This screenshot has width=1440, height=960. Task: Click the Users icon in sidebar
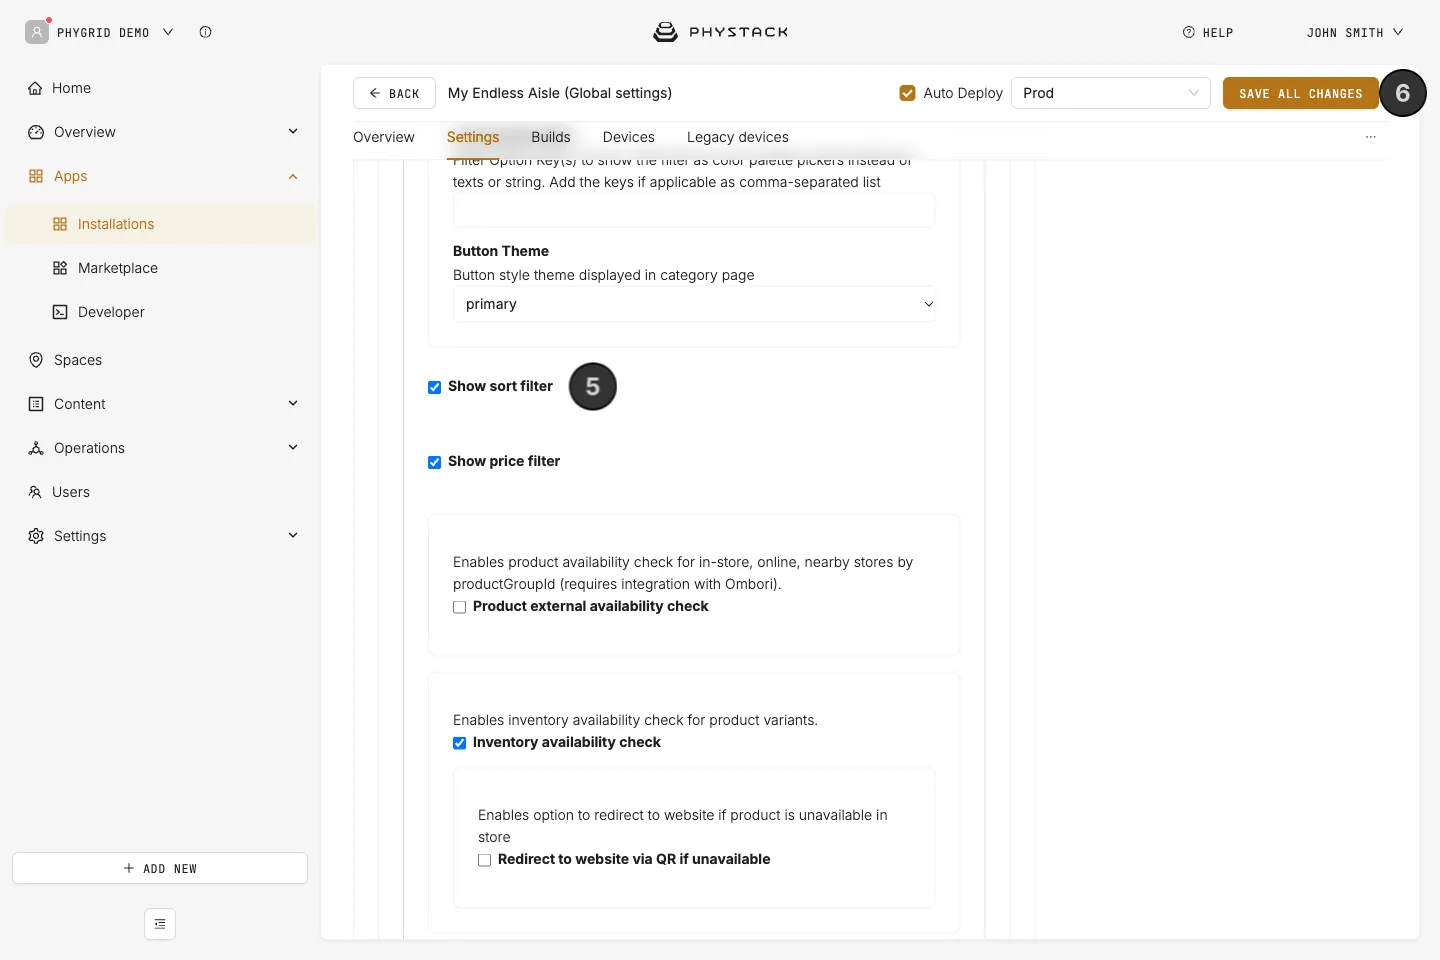pyautogui.click(x=35, y=492)
